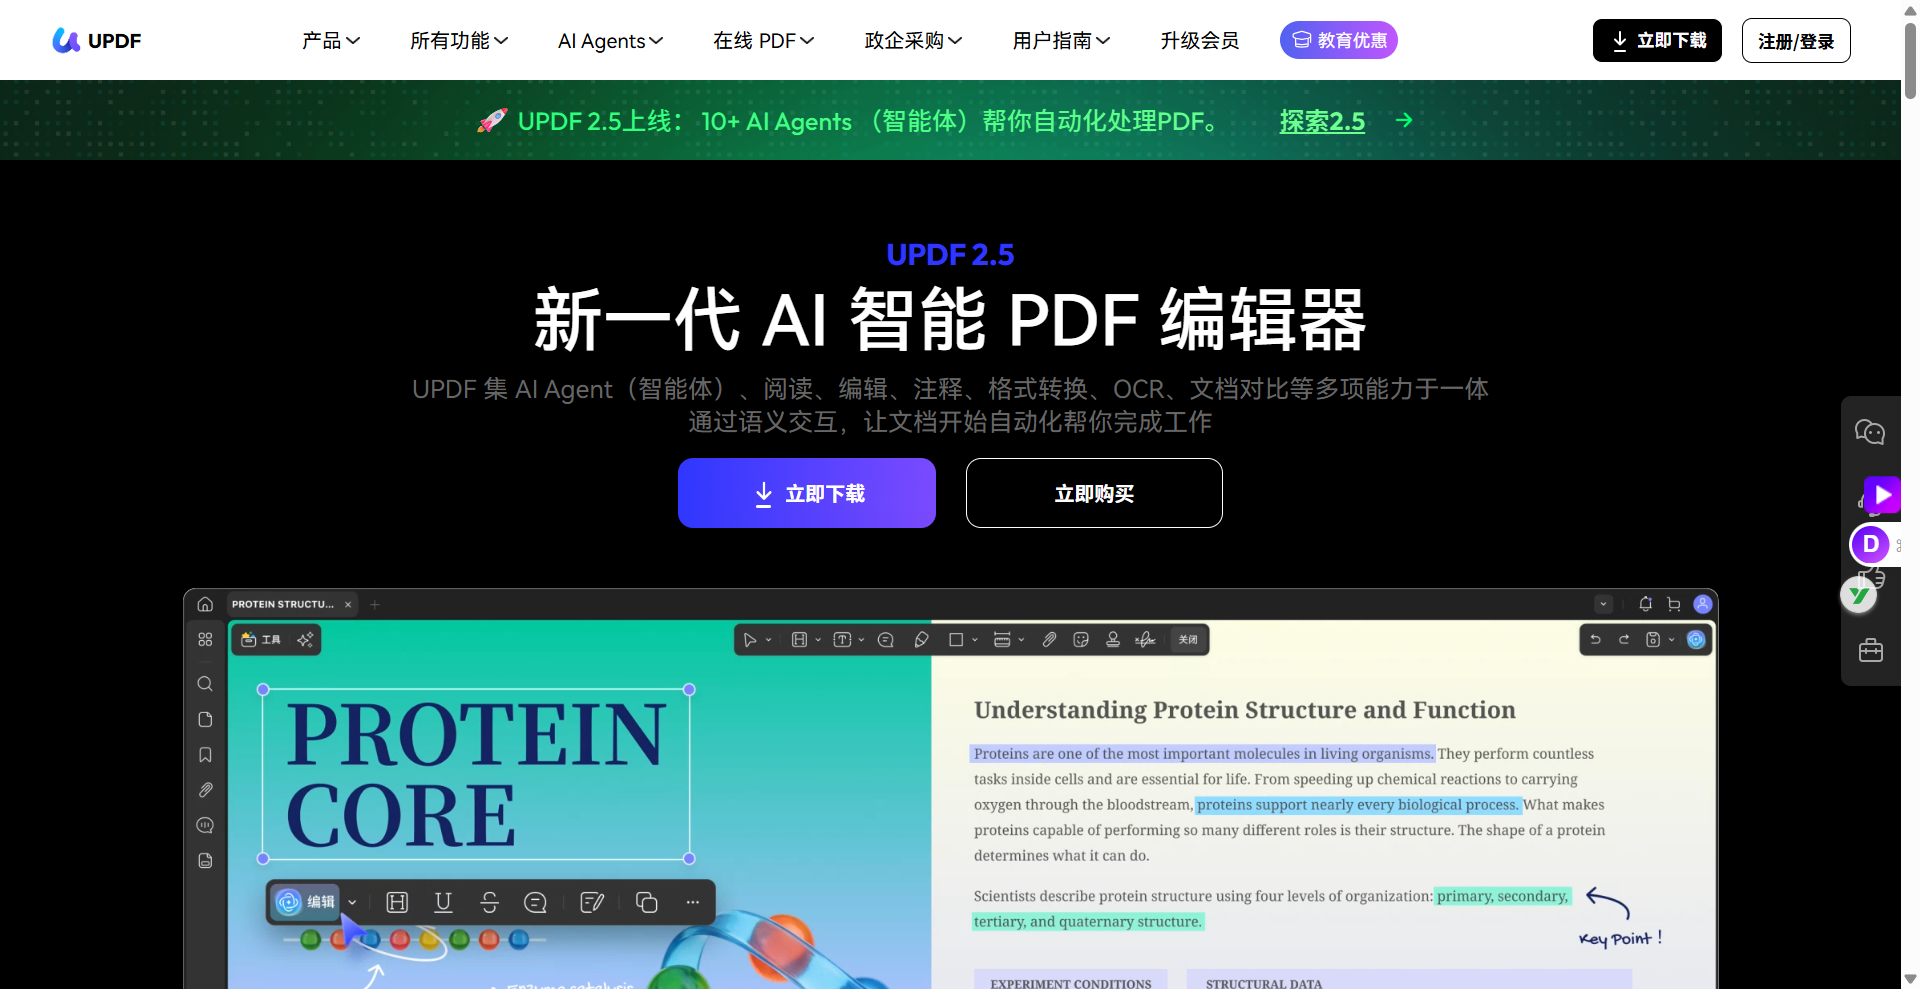Add a new tab with the plus icon

(375, 604)
